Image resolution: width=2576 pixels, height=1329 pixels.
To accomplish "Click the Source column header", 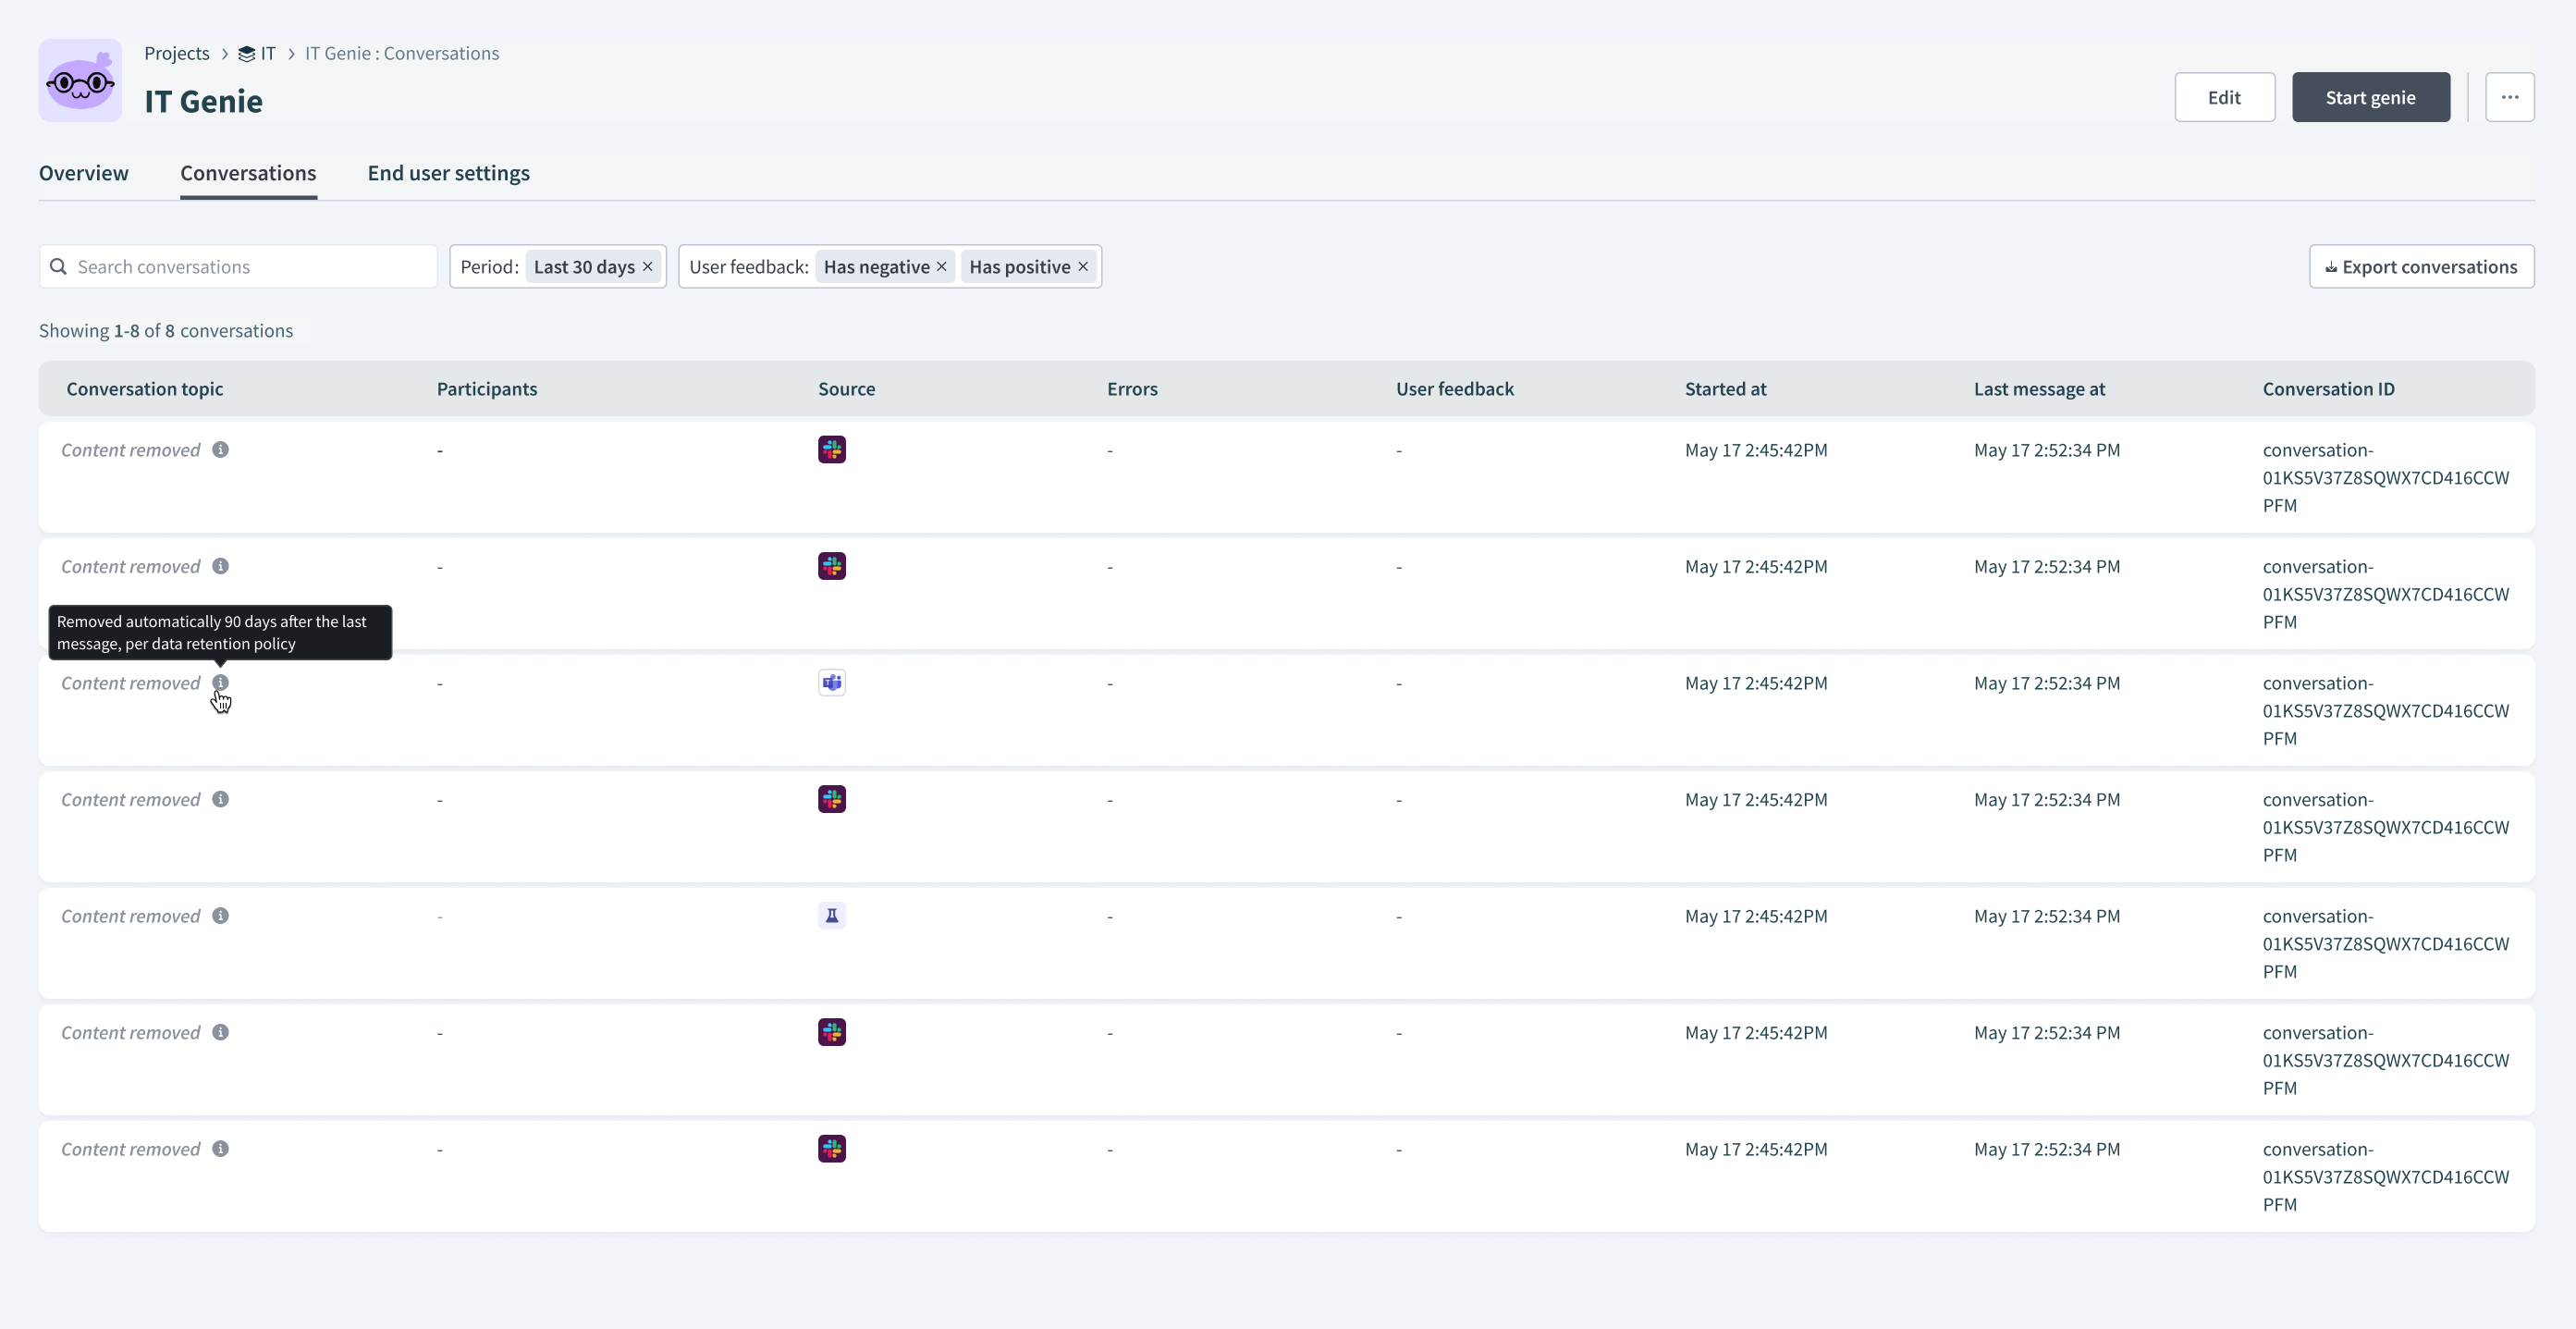I will pyautogui.click(x=846, y=388).
